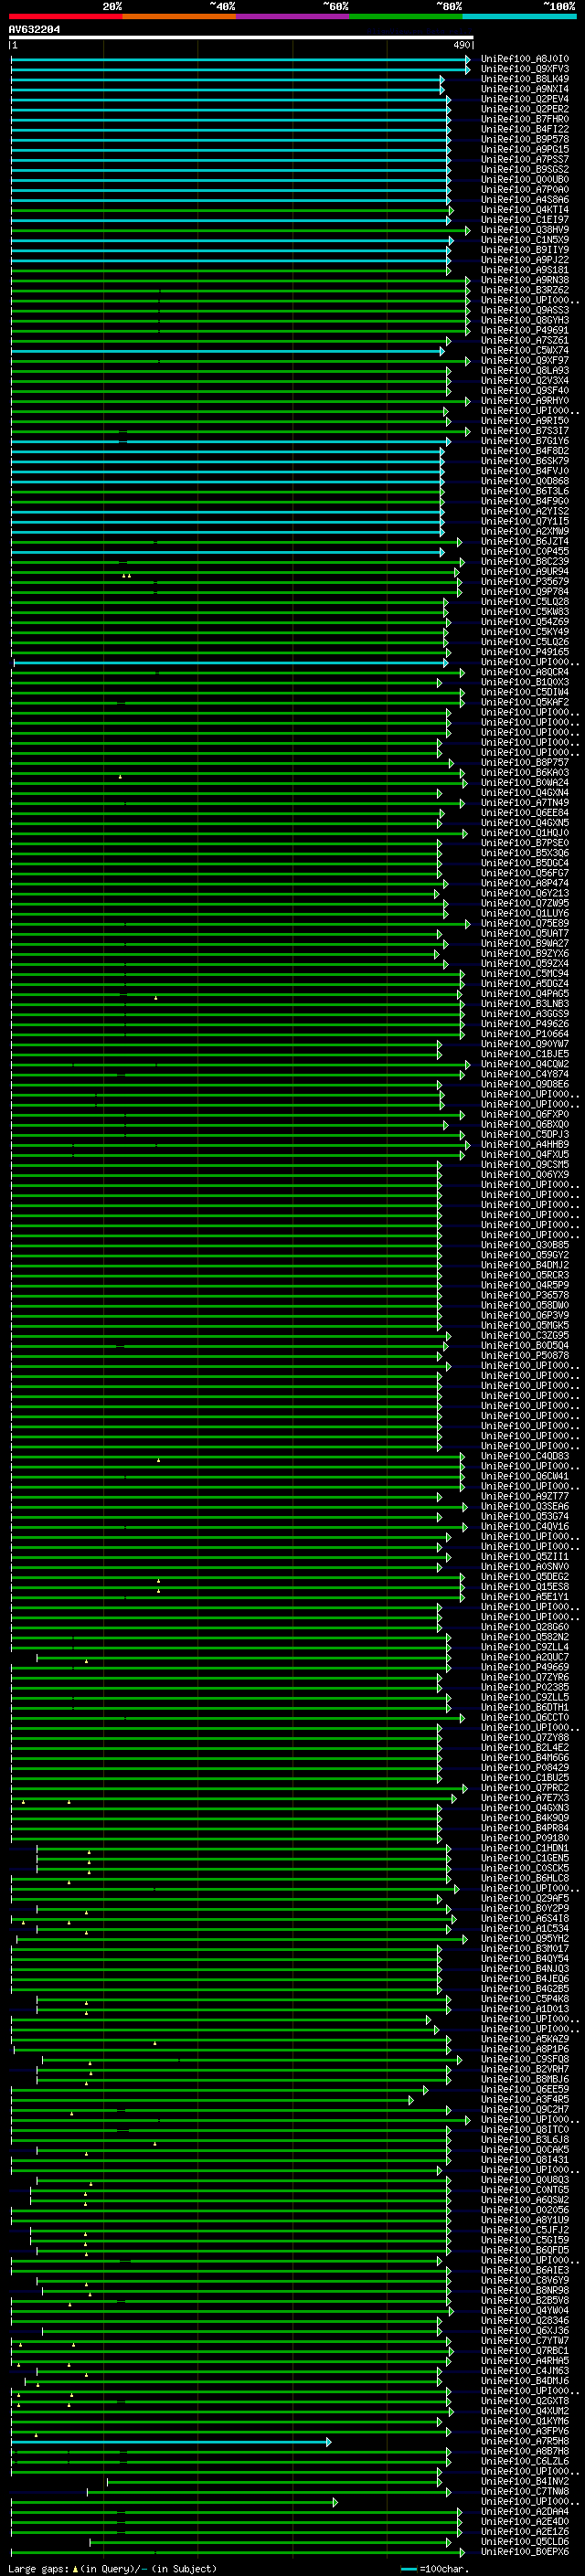Click hit label UniRef100_Q9CSM5

tap(525, 1164)
